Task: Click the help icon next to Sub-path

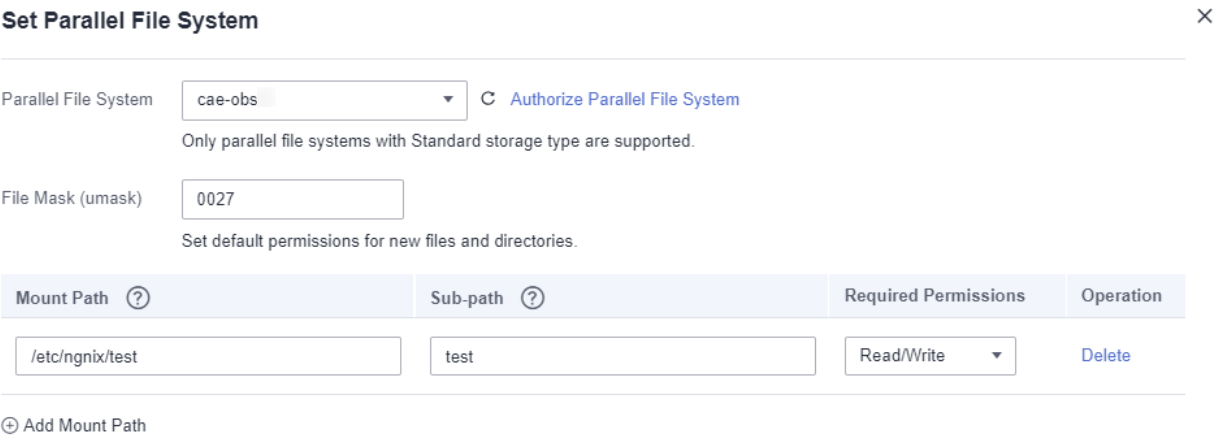Action: click(x=527, y=297)
